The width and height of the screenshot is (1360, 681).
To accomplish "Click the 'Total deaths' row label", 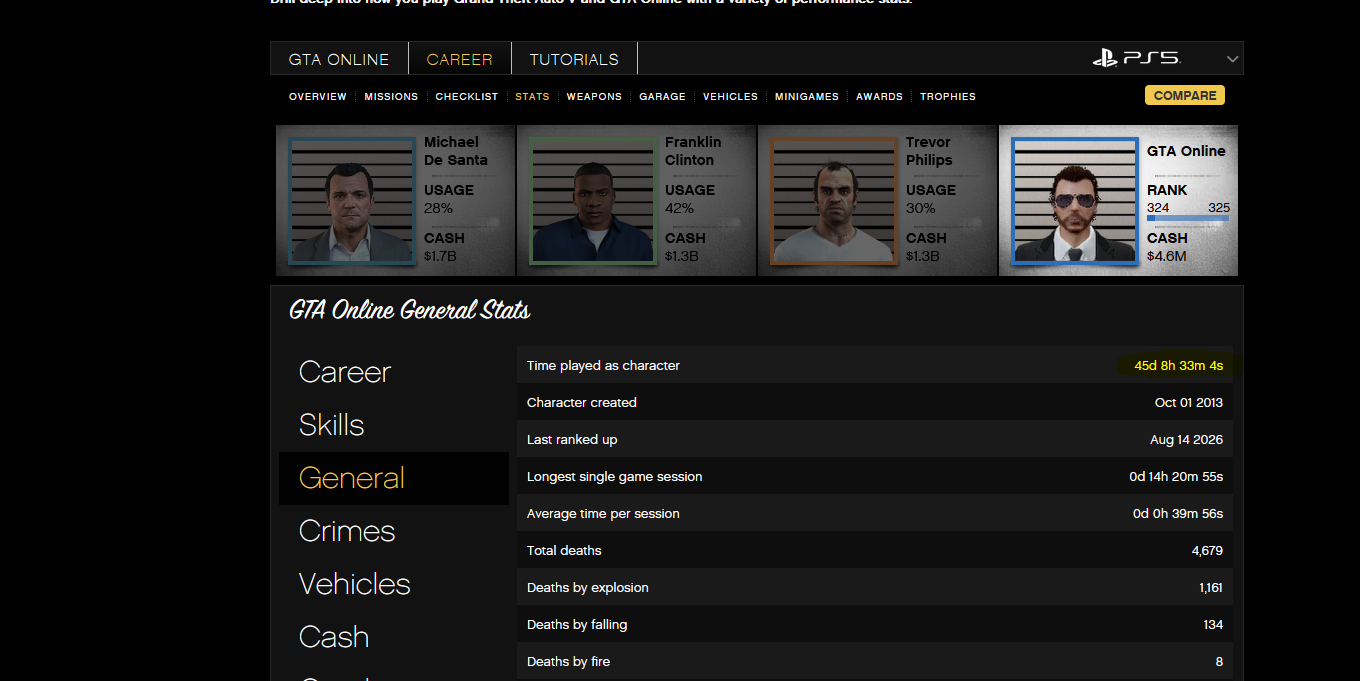I will (564, 551).
